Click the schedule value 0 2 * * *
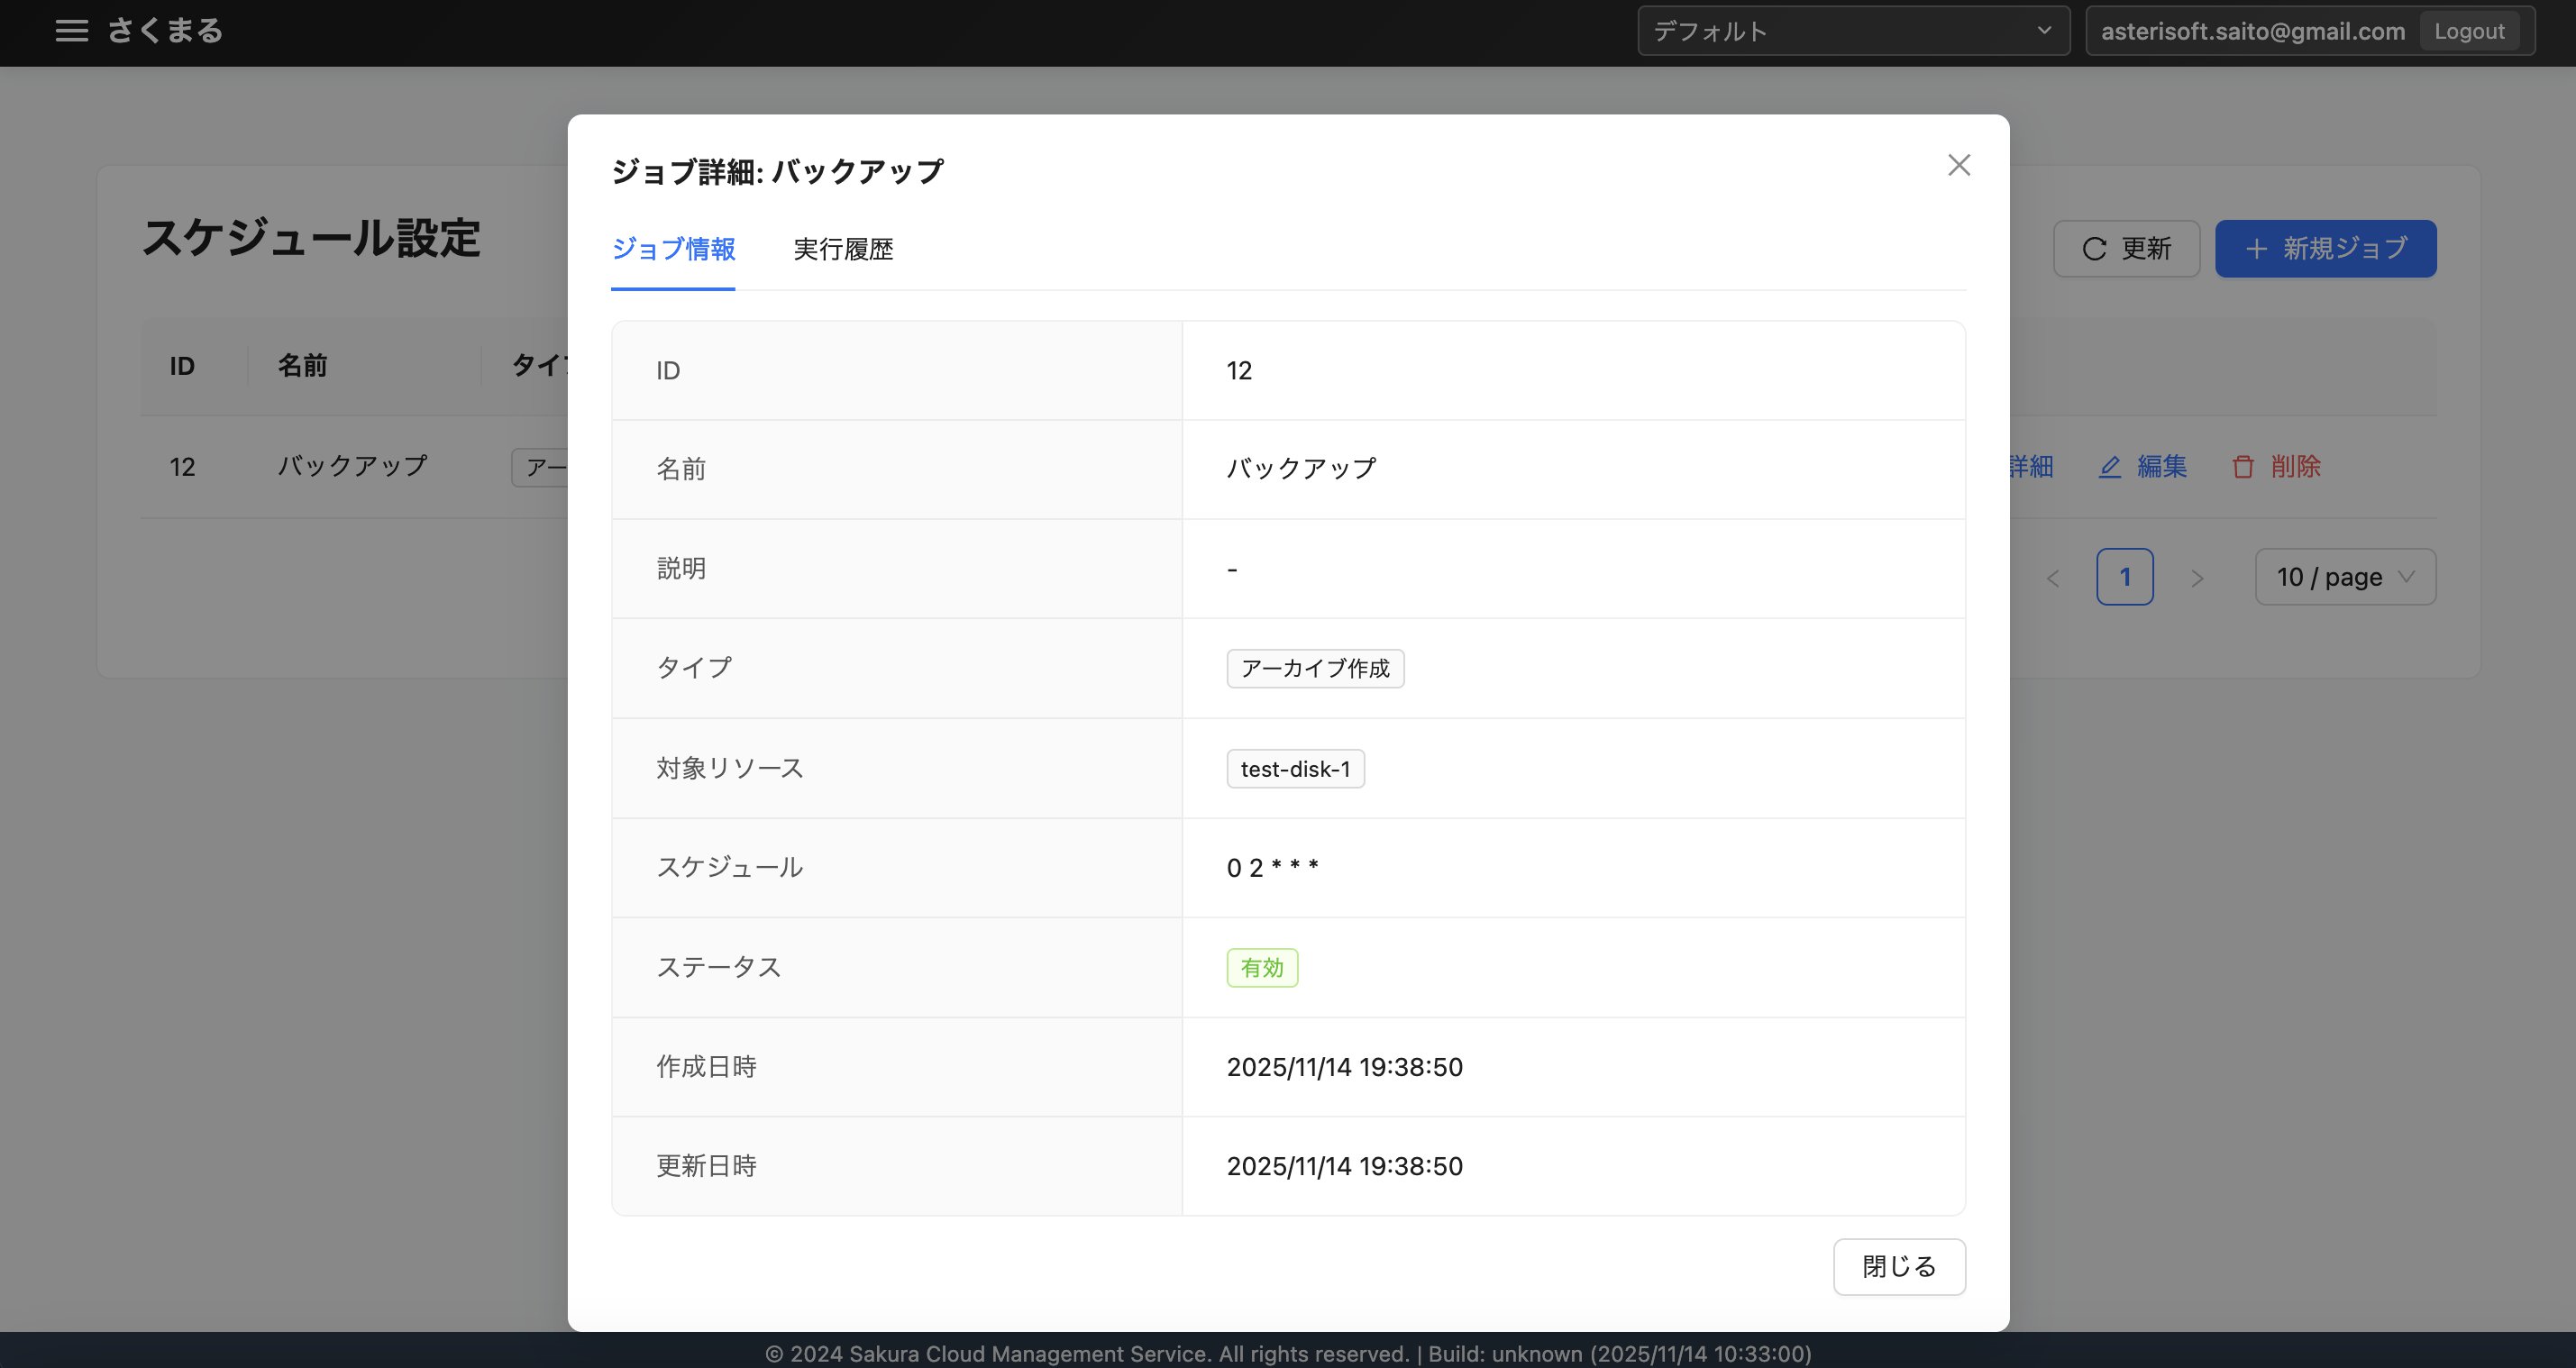 point(1272,867)
